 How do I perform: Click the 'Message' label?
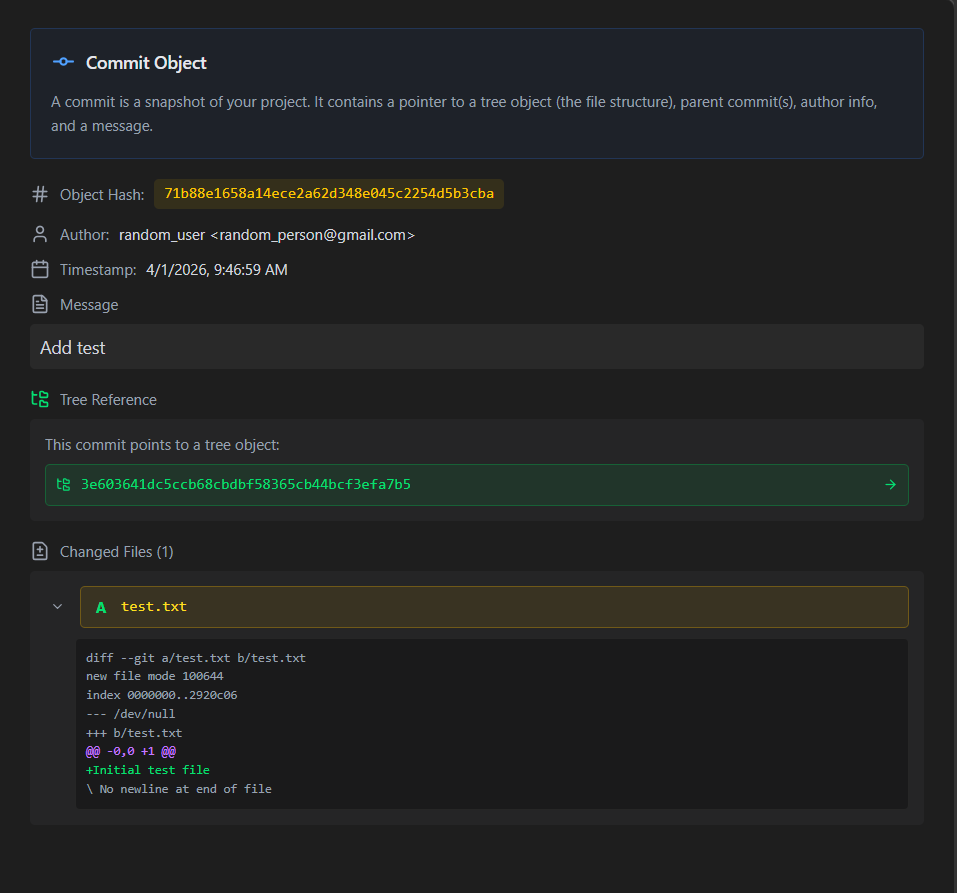click(x=89, y=305)
